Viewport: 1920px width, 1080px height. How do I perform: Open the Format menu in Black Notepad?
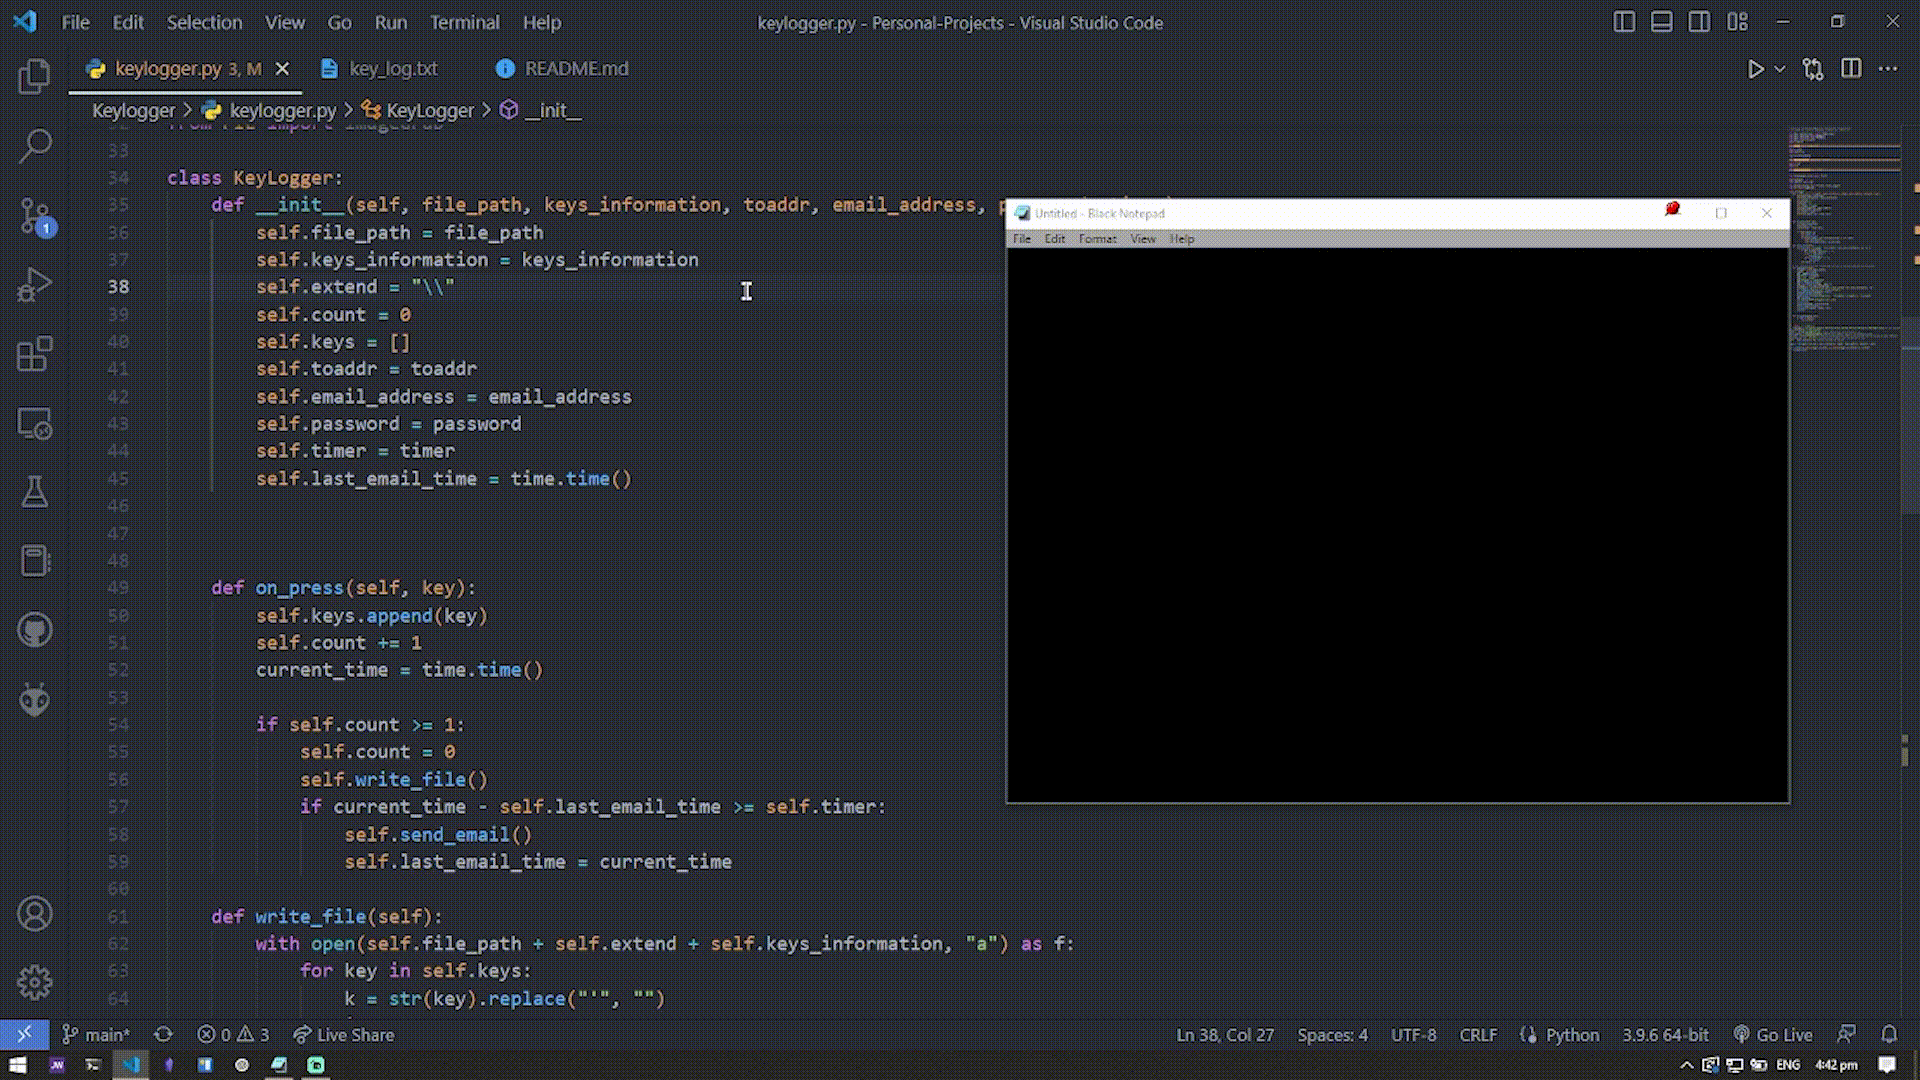[x=1097, y=239]
